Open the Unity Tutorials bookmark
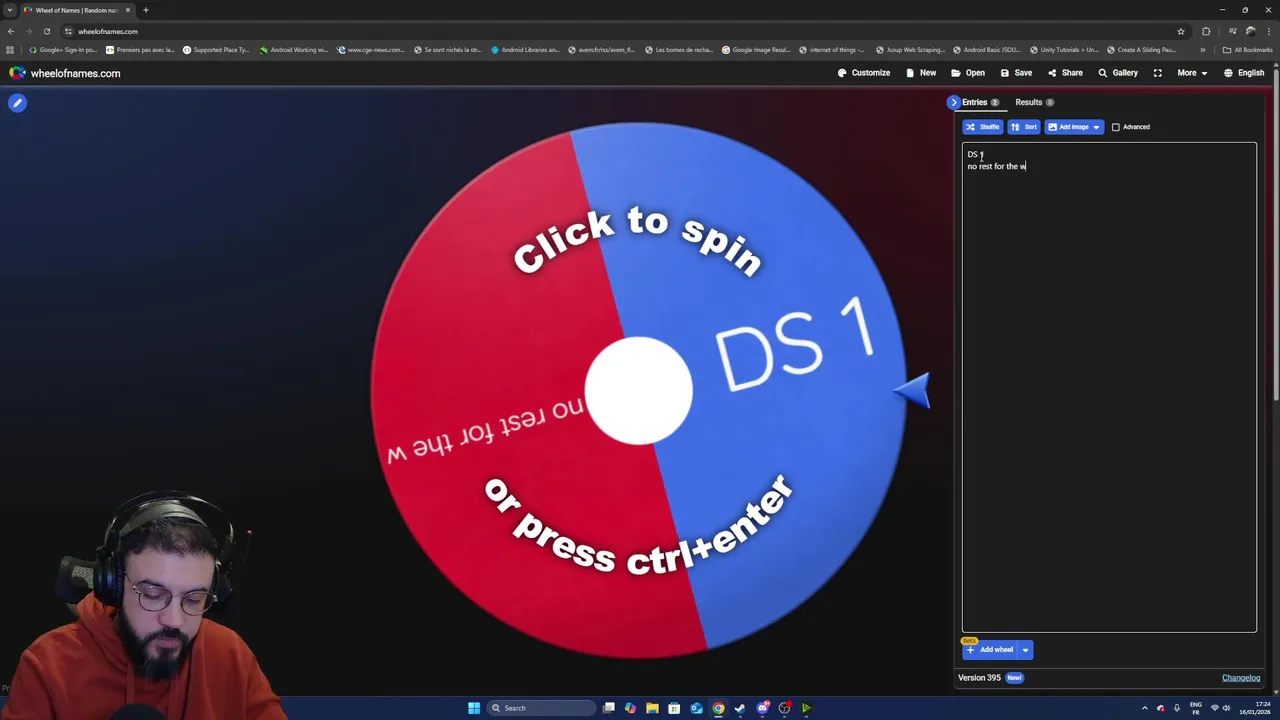 (1063, 49)
